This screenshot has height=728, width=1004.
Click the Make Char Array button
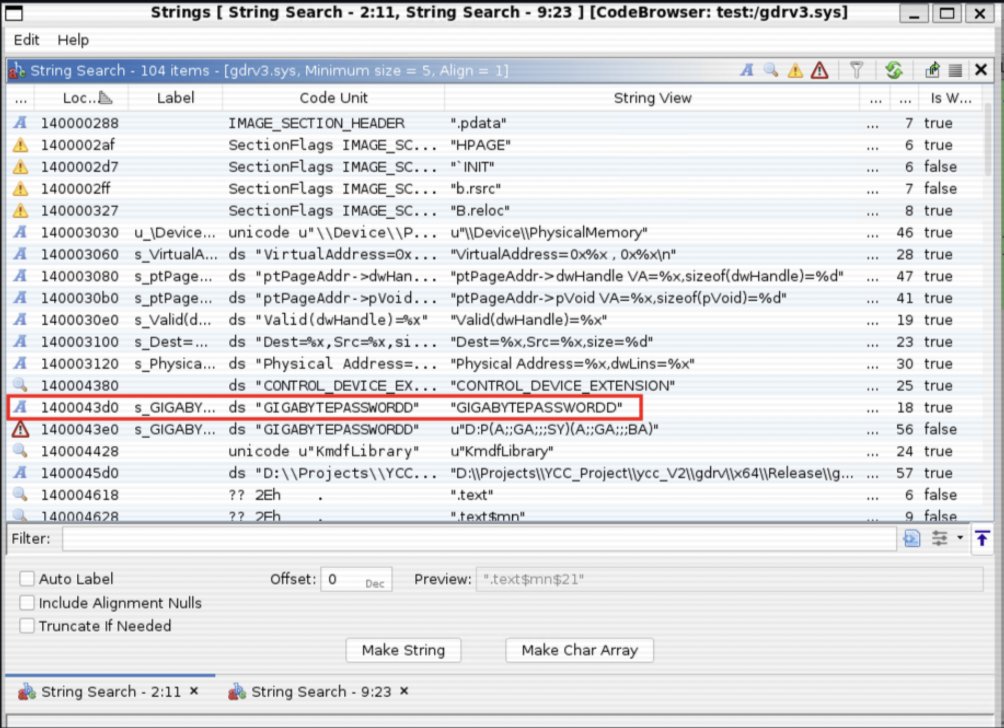click(579, 650)
